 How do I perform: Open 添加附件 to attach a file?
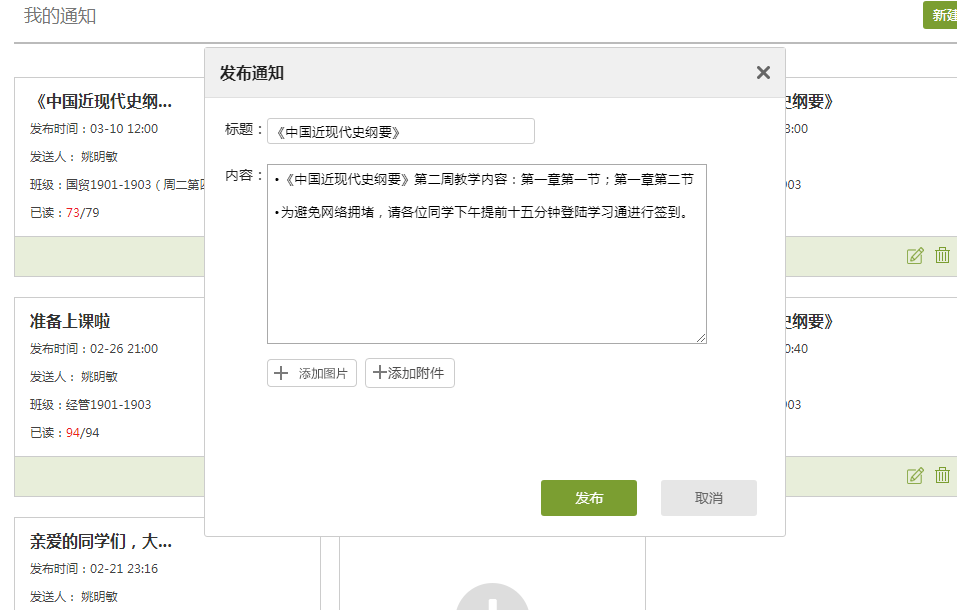pos(409,372)
